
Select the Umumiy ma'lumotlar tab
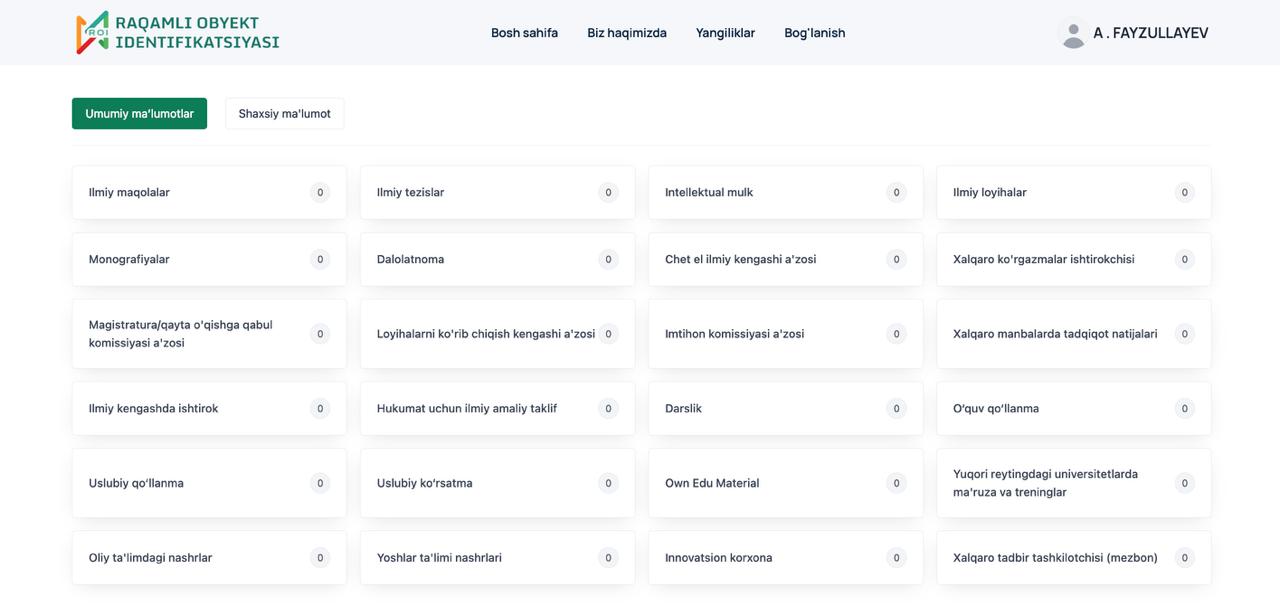[x=139, y=113]
